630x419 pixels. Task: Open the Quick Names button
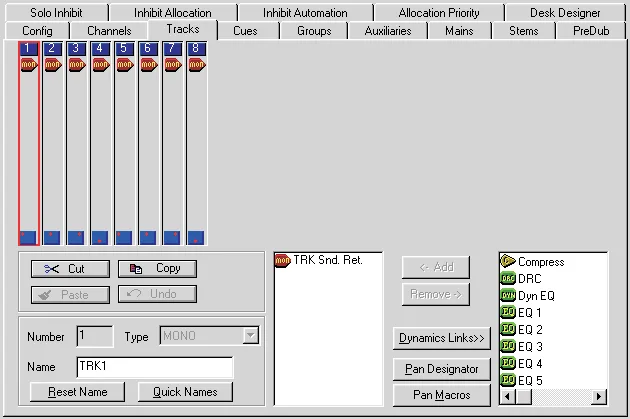[185, 392]
